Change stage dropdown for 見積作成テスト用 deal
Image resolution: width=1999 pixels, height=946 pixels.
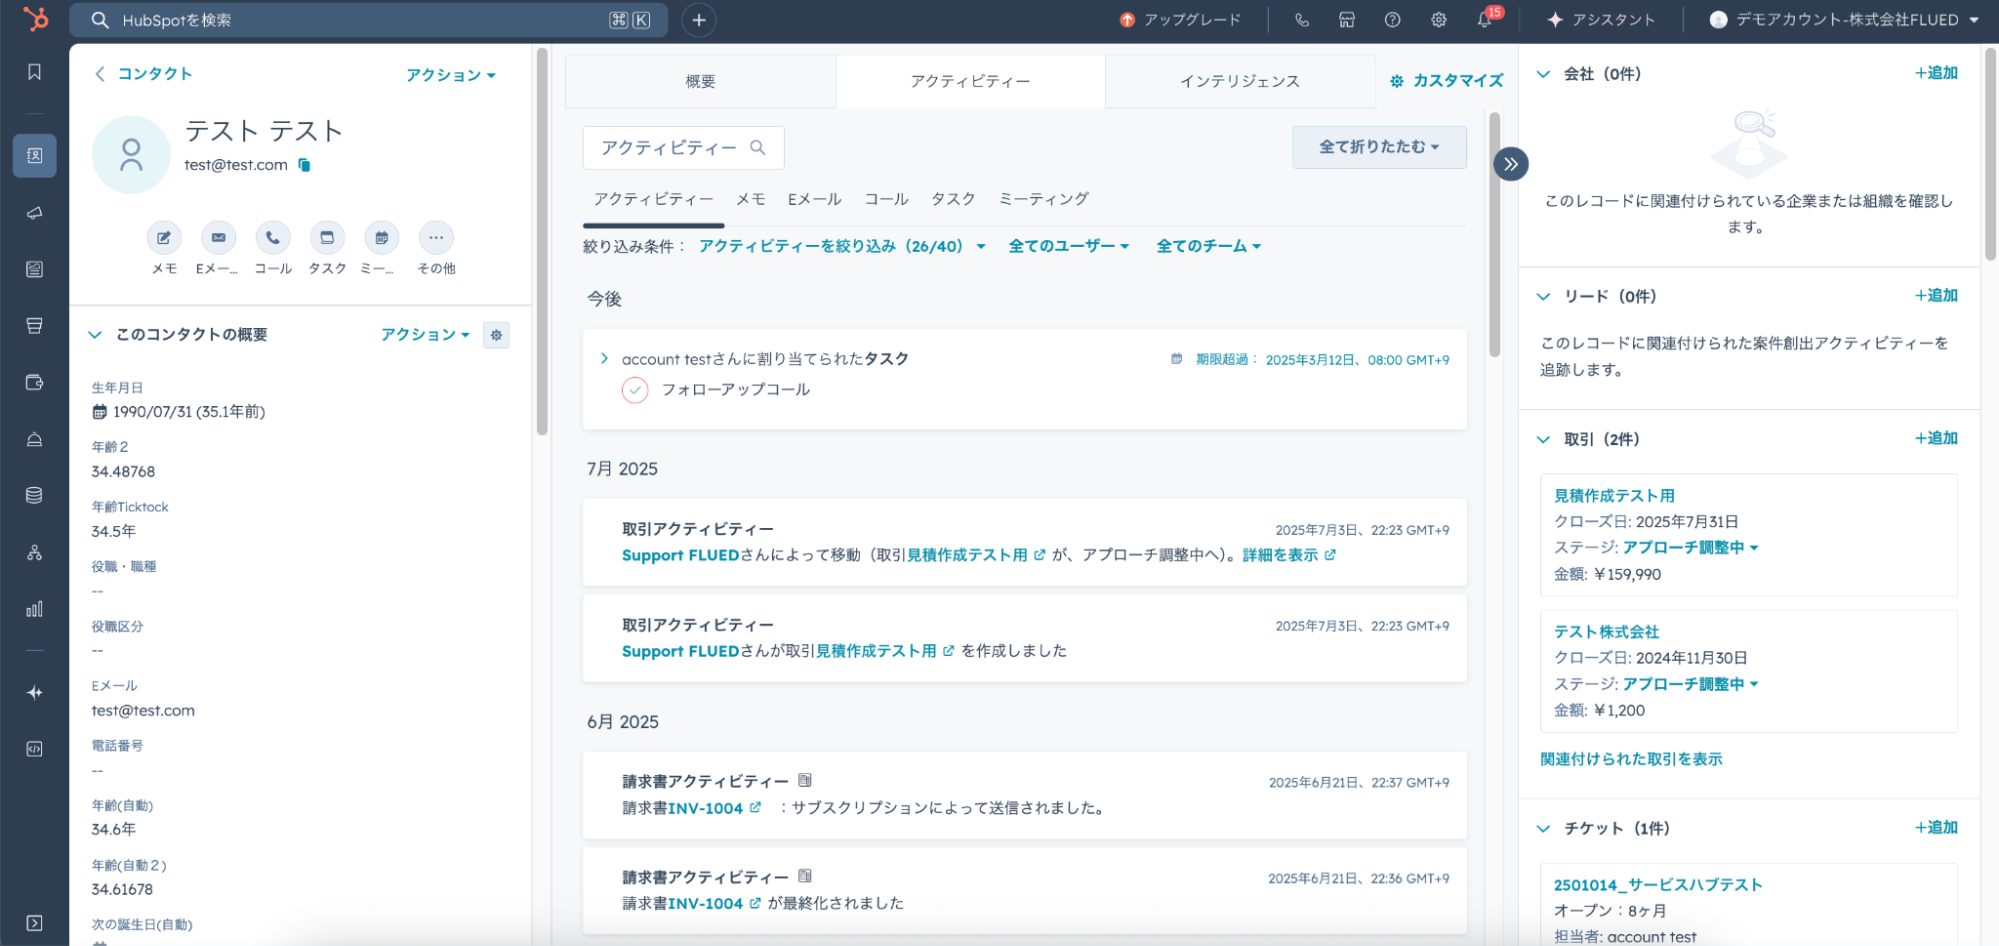click(1690, 548)
